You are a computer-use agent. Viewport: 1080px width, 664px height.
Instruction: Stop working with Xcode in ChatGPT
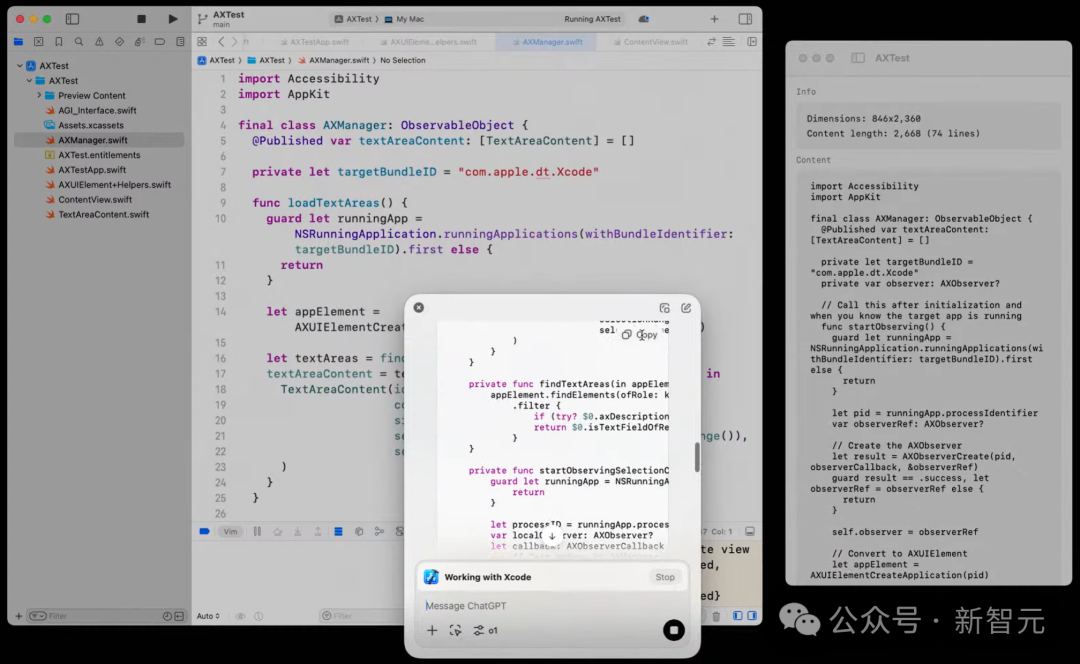665,577
